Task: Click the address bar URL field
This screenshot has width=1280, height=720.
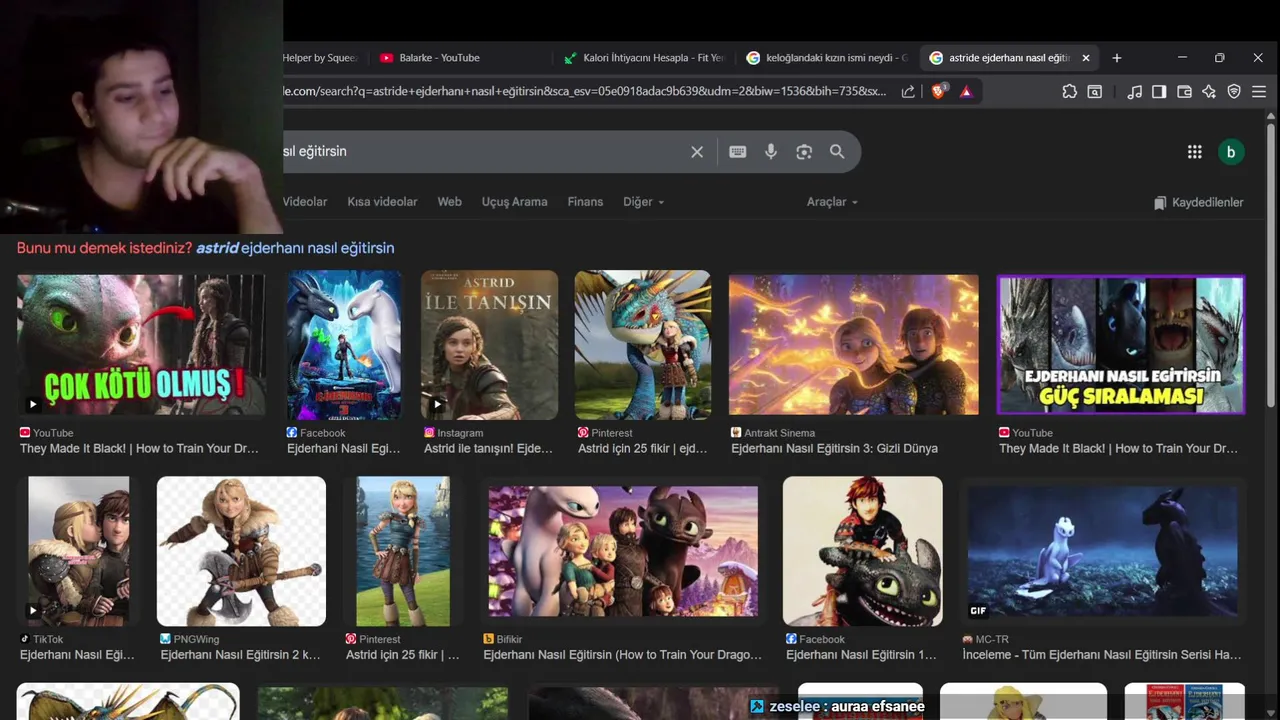Action: coord(585,91)
